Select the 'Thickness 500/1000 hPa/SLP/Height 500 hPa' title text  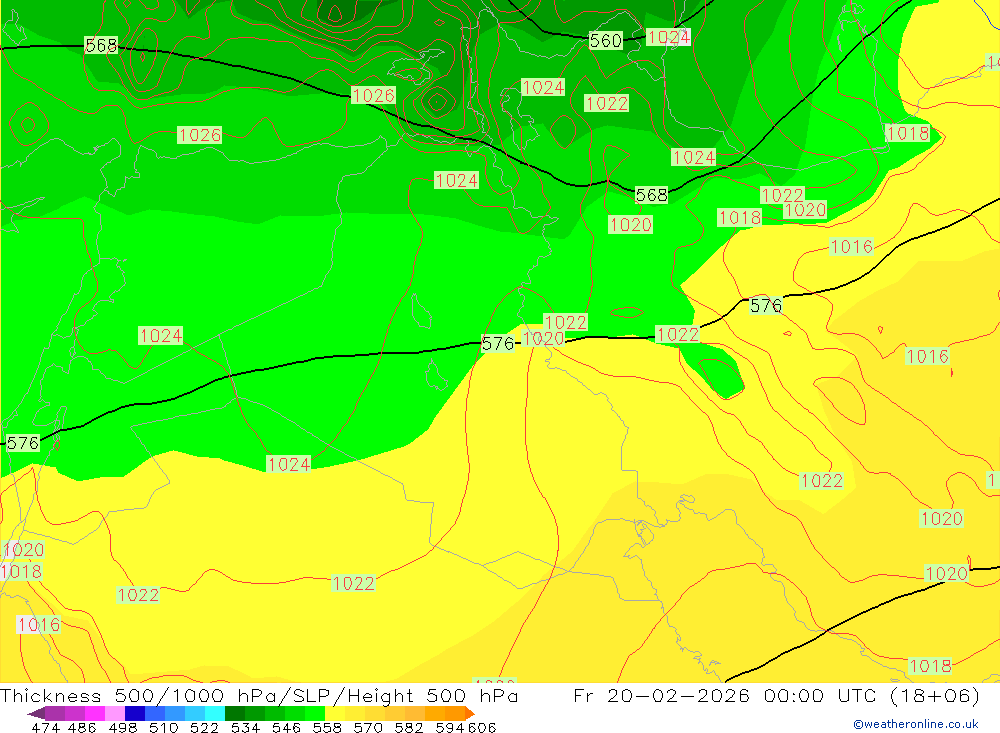tap(259, 695)
